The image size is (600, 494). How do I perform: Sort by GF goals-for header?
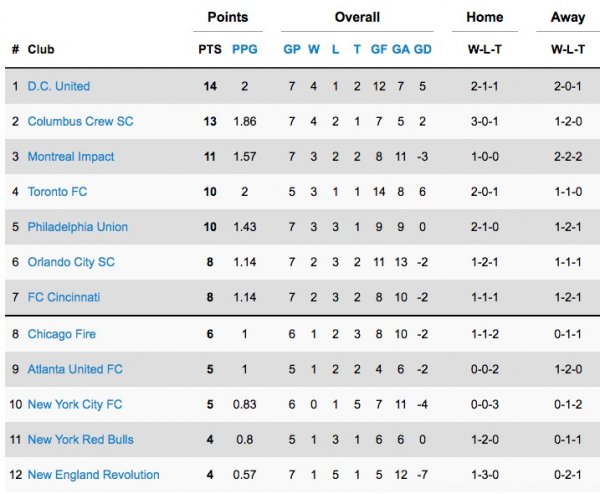pos(379,49)
